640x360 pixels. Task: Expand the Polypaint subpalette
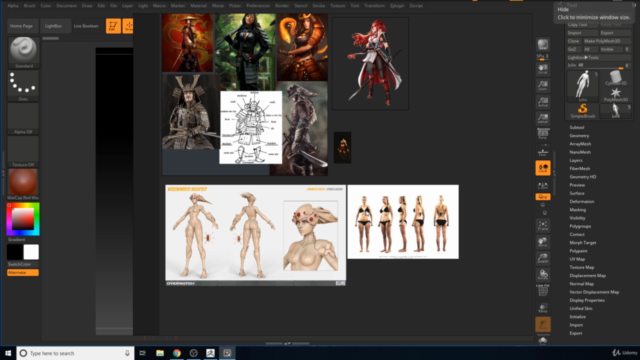click(x=578, y=251)
